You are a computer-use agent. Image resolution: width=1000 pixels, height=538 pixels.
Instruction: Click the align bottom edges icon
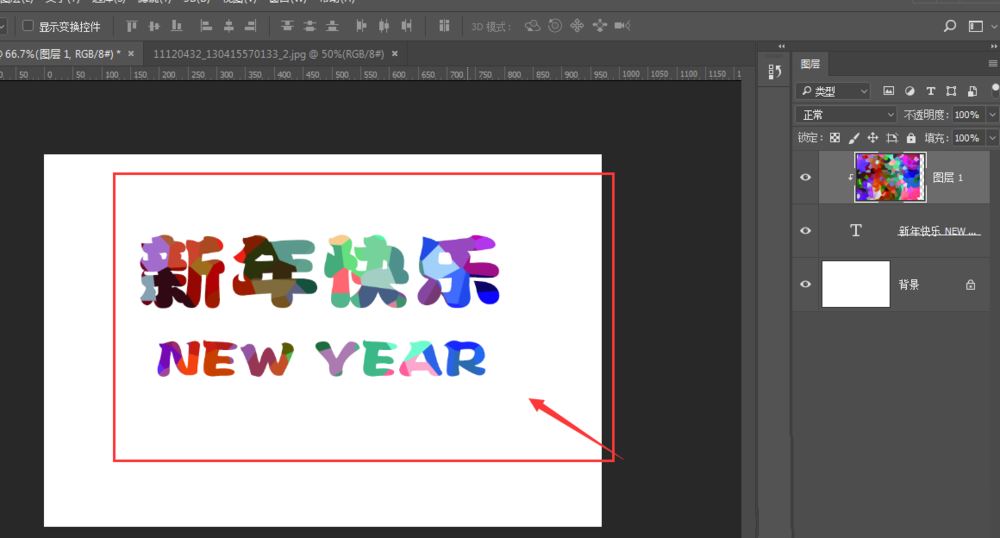[177, 26]
